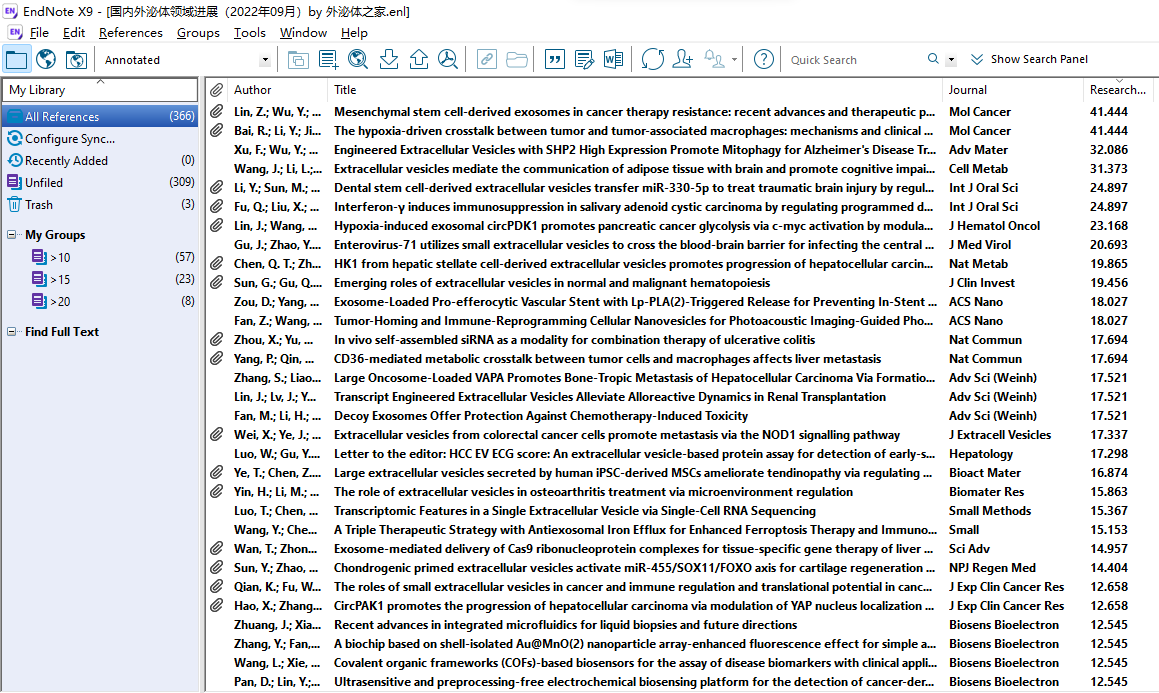Viewport: 1159px width, 693px height.
Task: Click paperclip icon on Wei, X. row
Action: click(216, 434)
